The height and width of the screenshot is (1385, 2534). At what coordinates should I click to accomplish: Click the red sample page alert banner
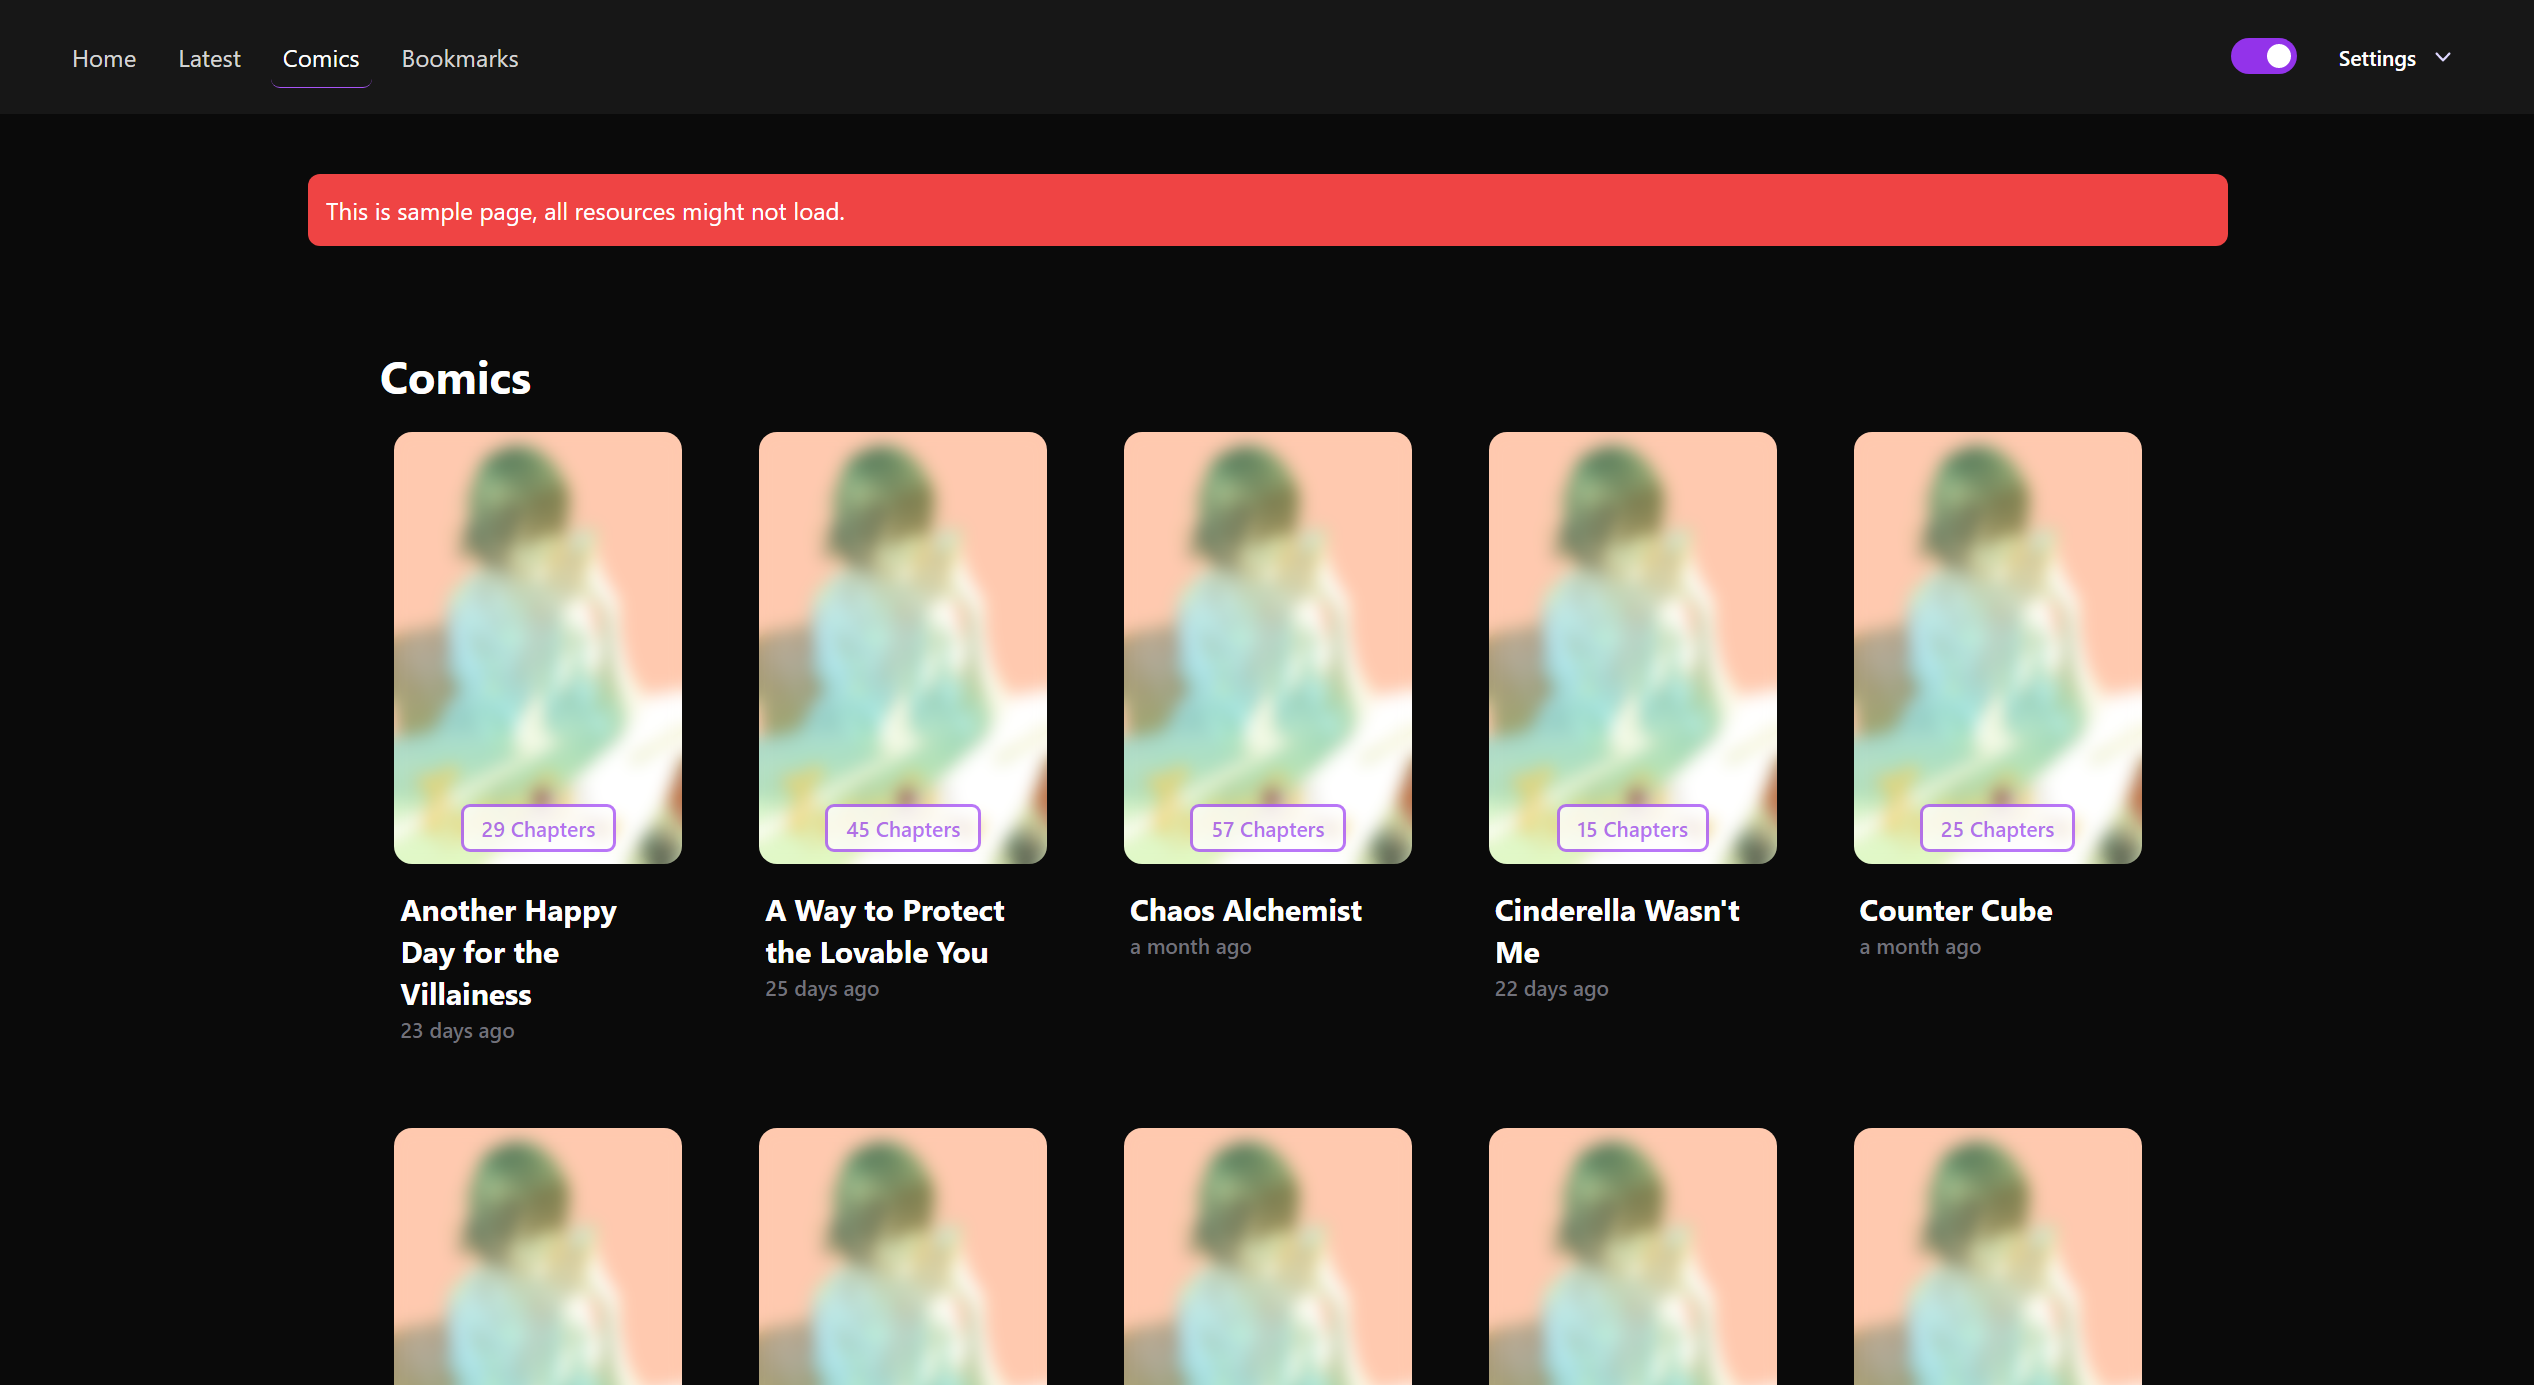[x=1267, y=210]
